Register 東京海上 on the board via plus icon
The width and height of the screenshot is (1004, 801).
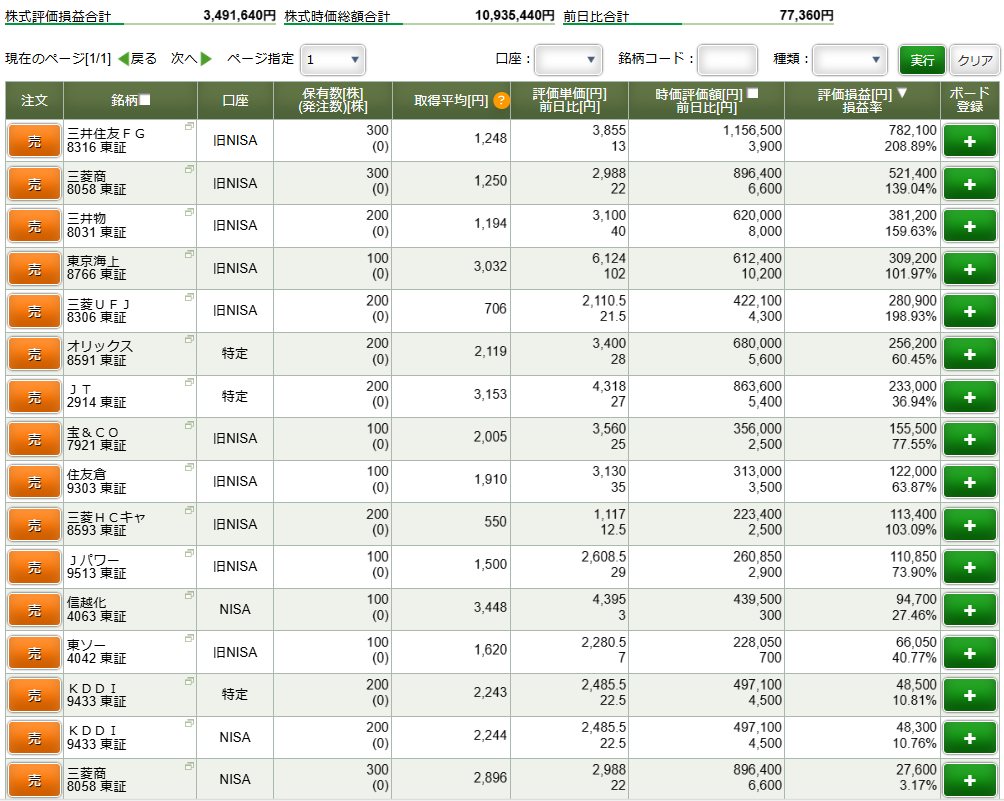[969, 269]
